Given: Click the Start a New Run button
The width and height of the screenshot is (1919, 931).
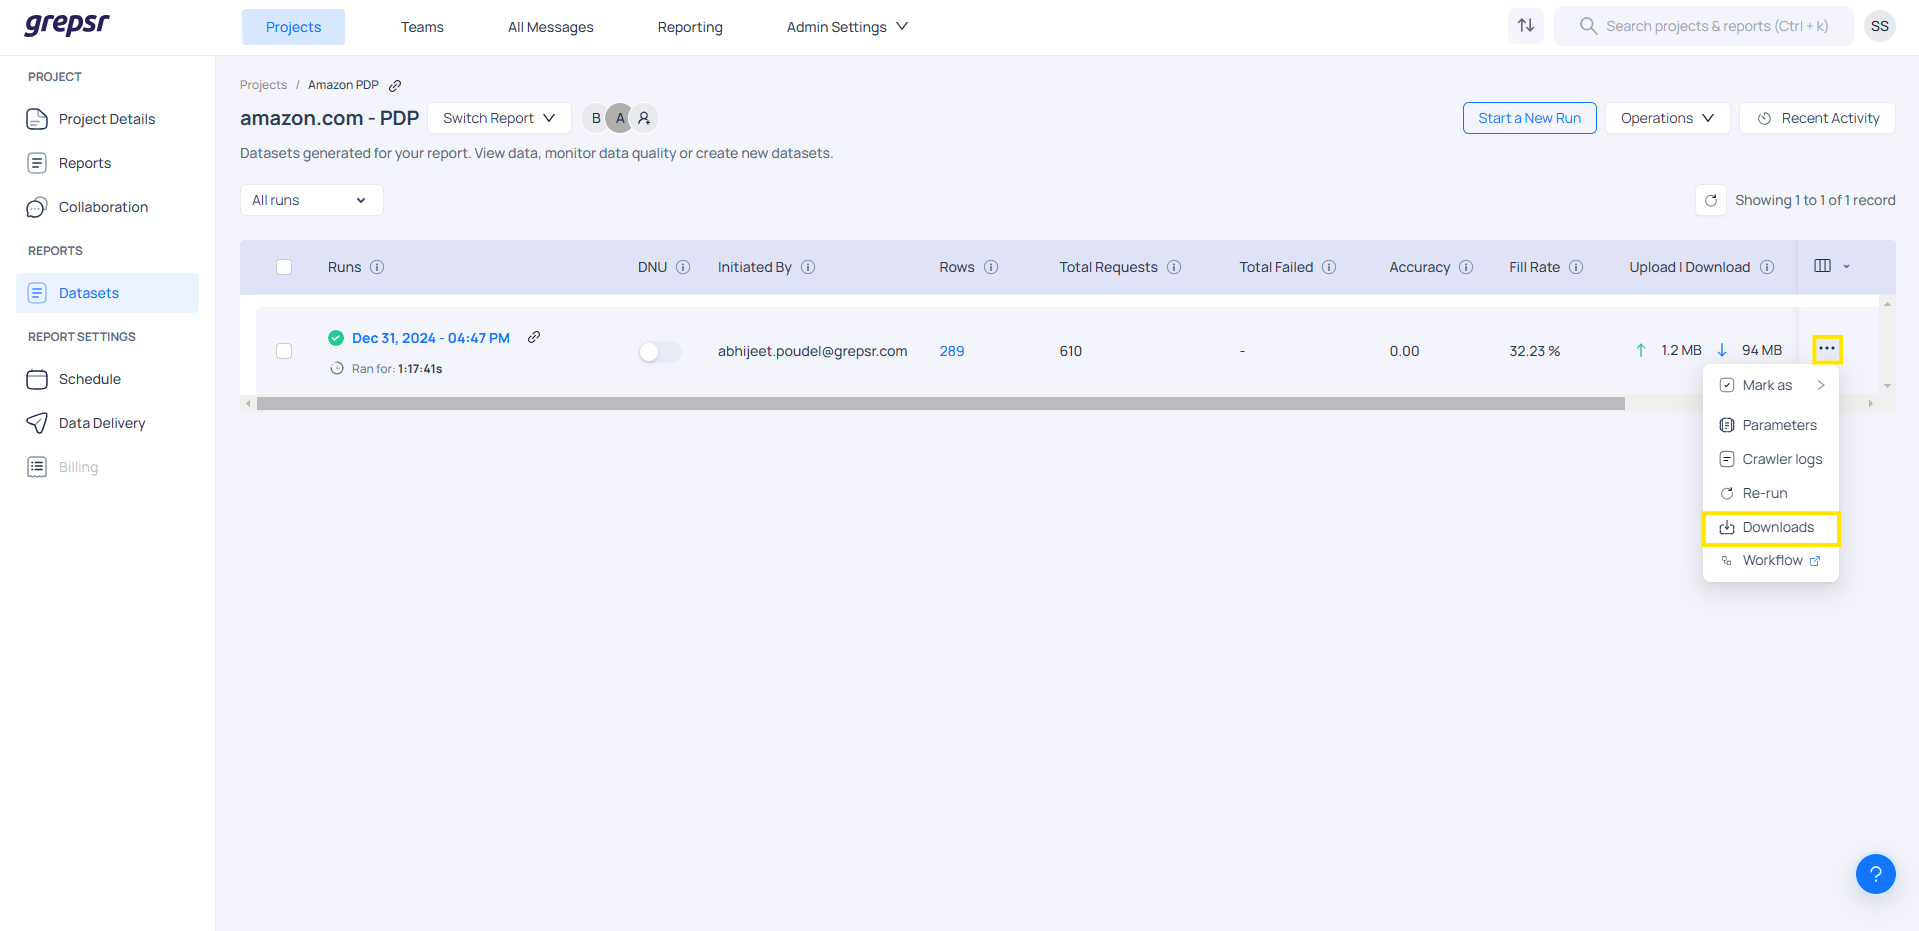Looking at the screenshot, I should [1529, 118].
